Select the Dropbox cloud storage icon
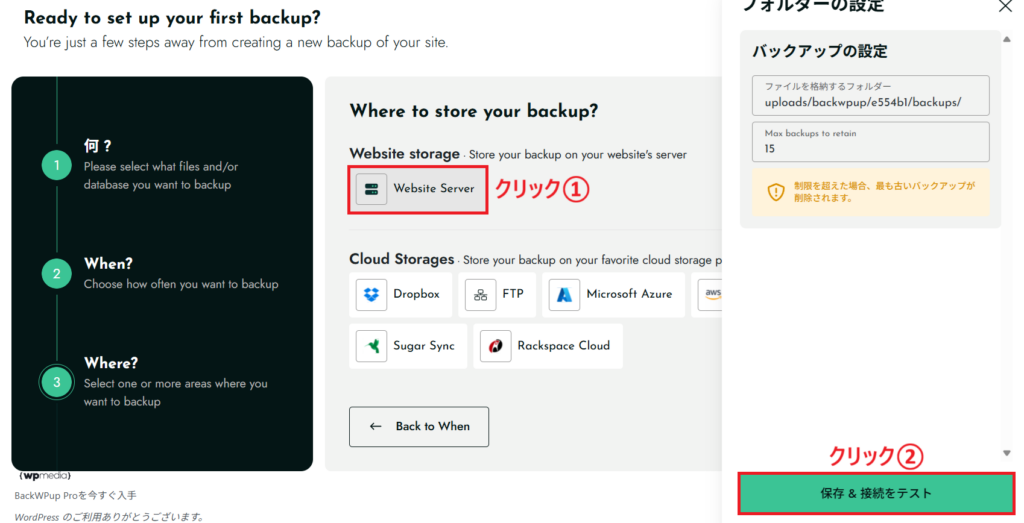The width and height of the screenshot is (1024, 523). pos(372,294)
